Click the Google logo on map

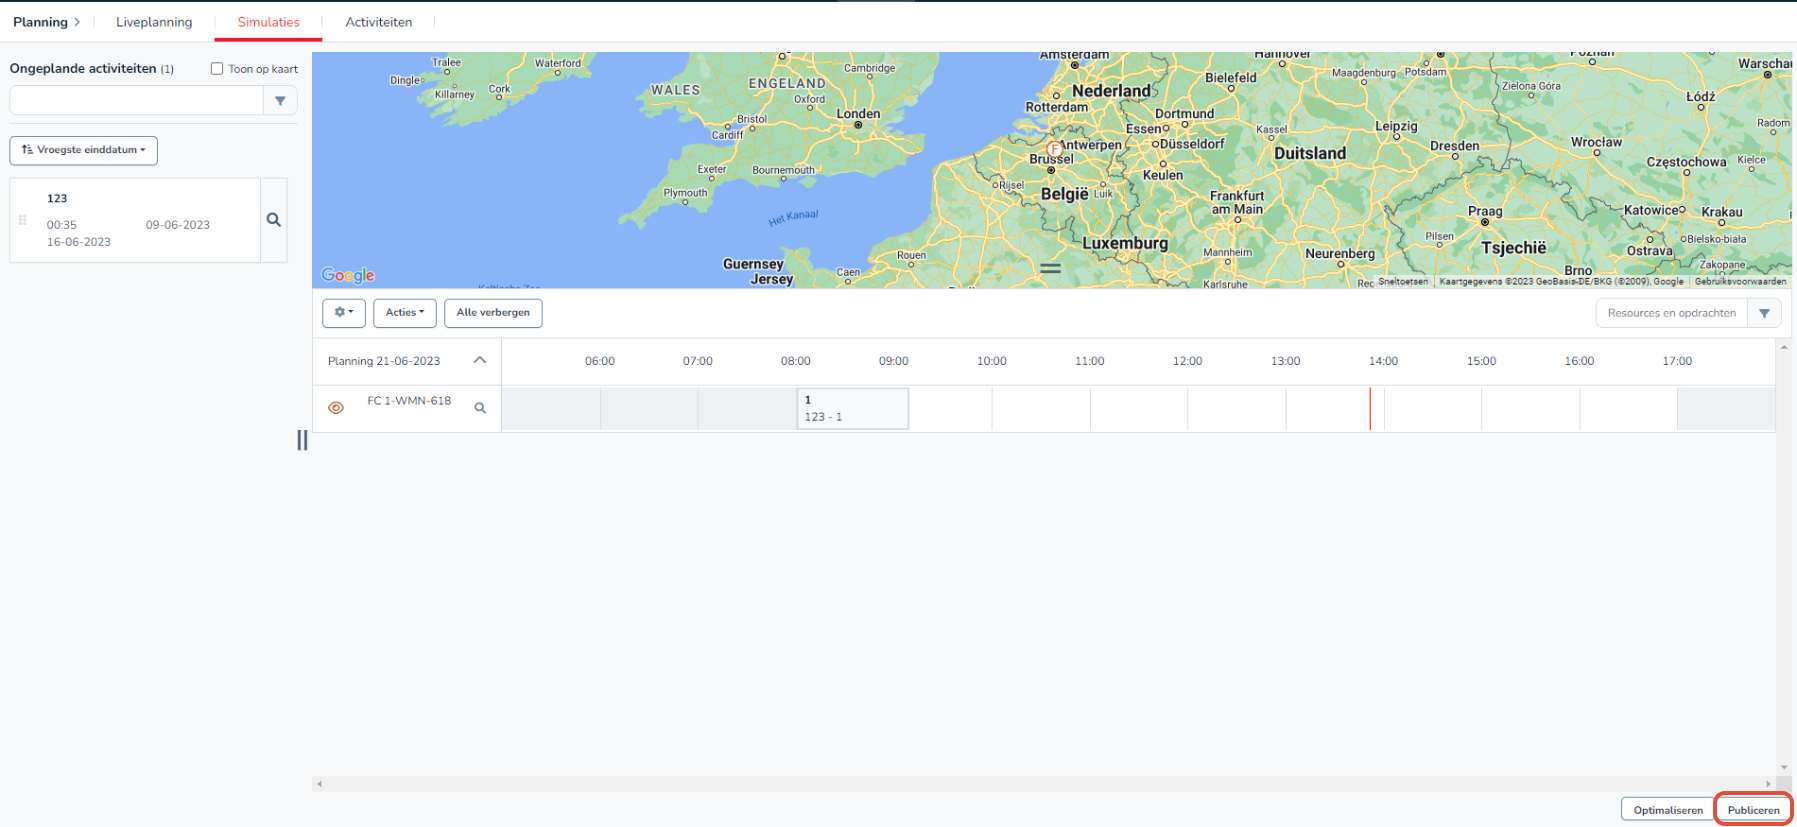[x=348, y=275]
